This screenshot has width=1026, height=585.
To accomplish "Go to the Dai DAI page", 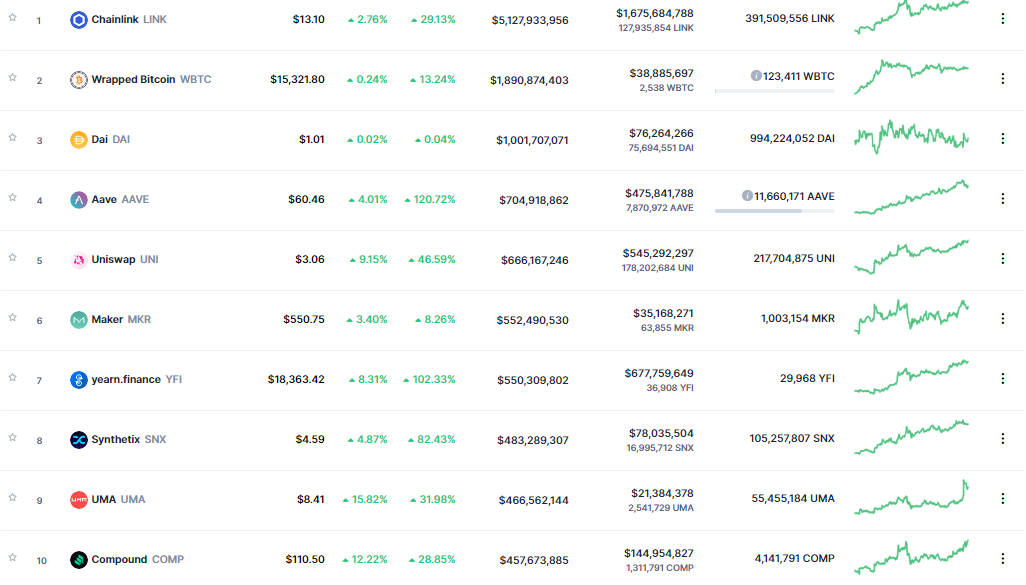I will 111,139.
